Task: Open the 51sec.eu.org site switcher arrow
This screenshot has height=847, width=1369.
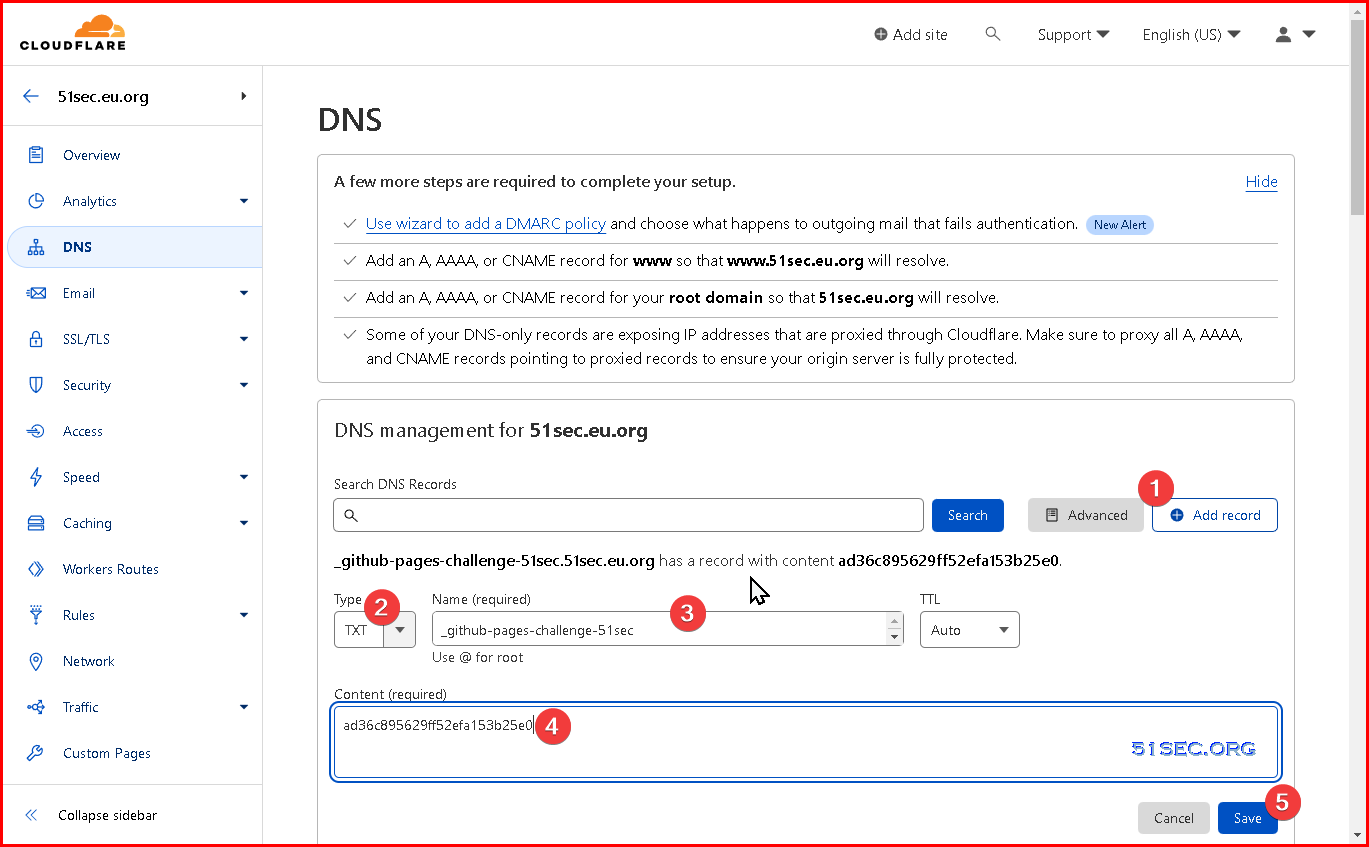Action: point(244,96)
